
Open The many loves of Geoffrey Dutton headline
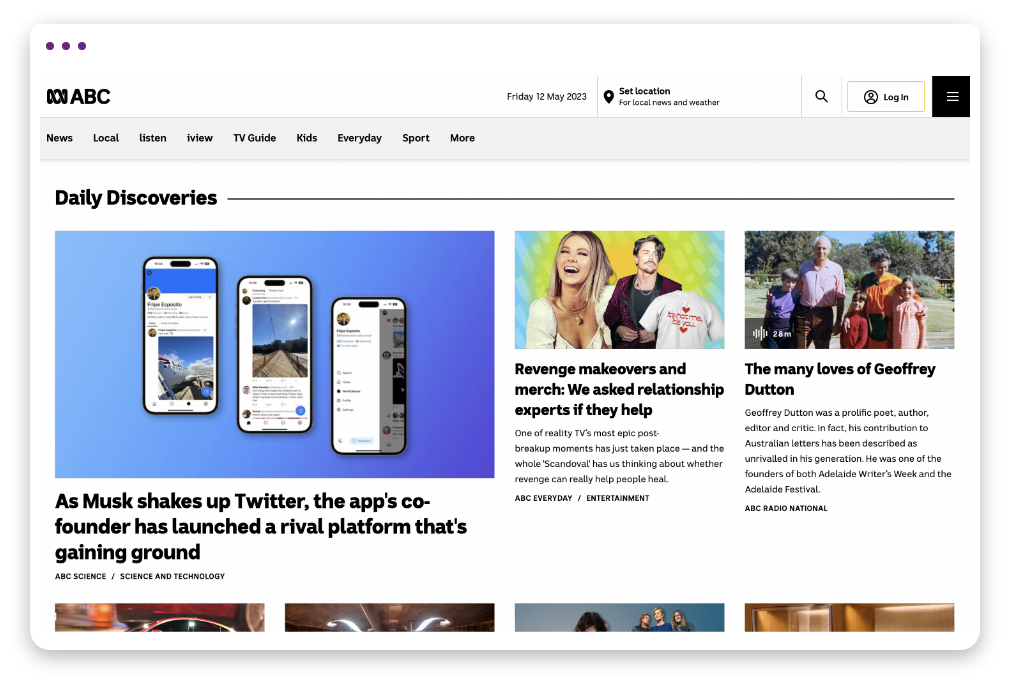coord(840,379)
